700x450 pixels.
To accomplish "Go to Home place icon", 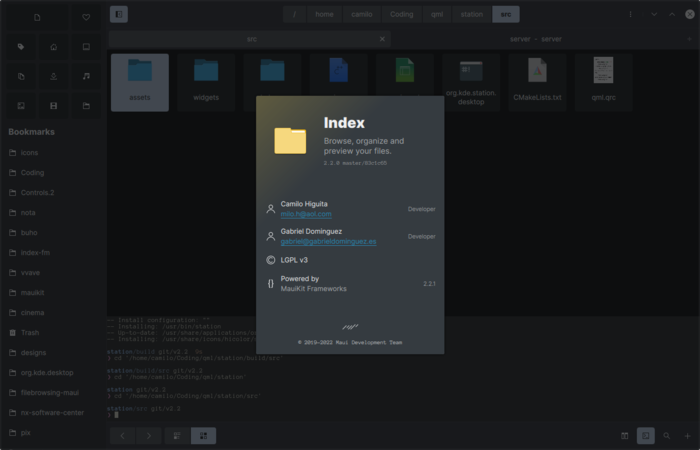I will 54,47.
